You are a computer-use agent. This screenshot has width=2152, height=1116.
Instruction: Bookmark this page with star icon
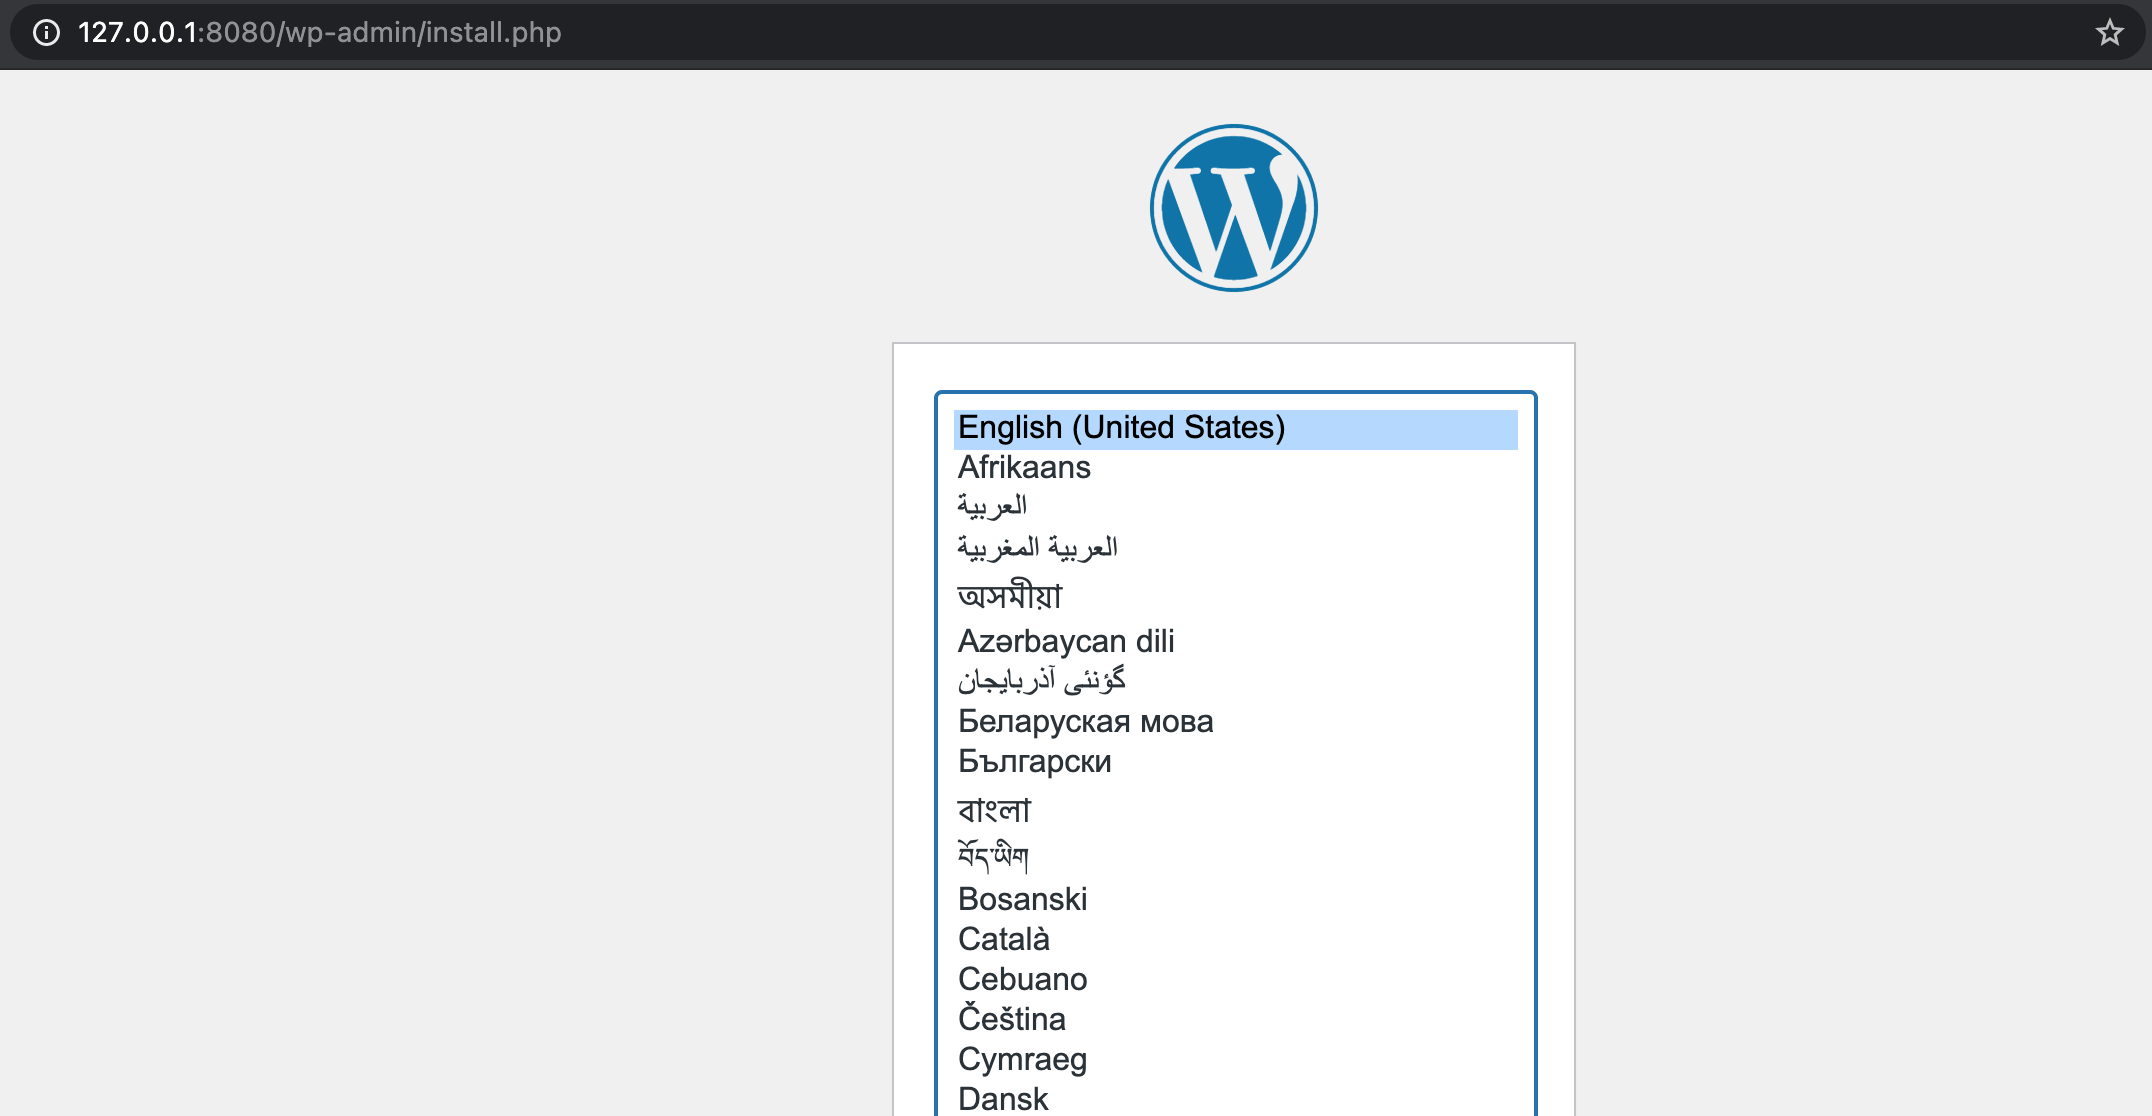[2109, 33]
